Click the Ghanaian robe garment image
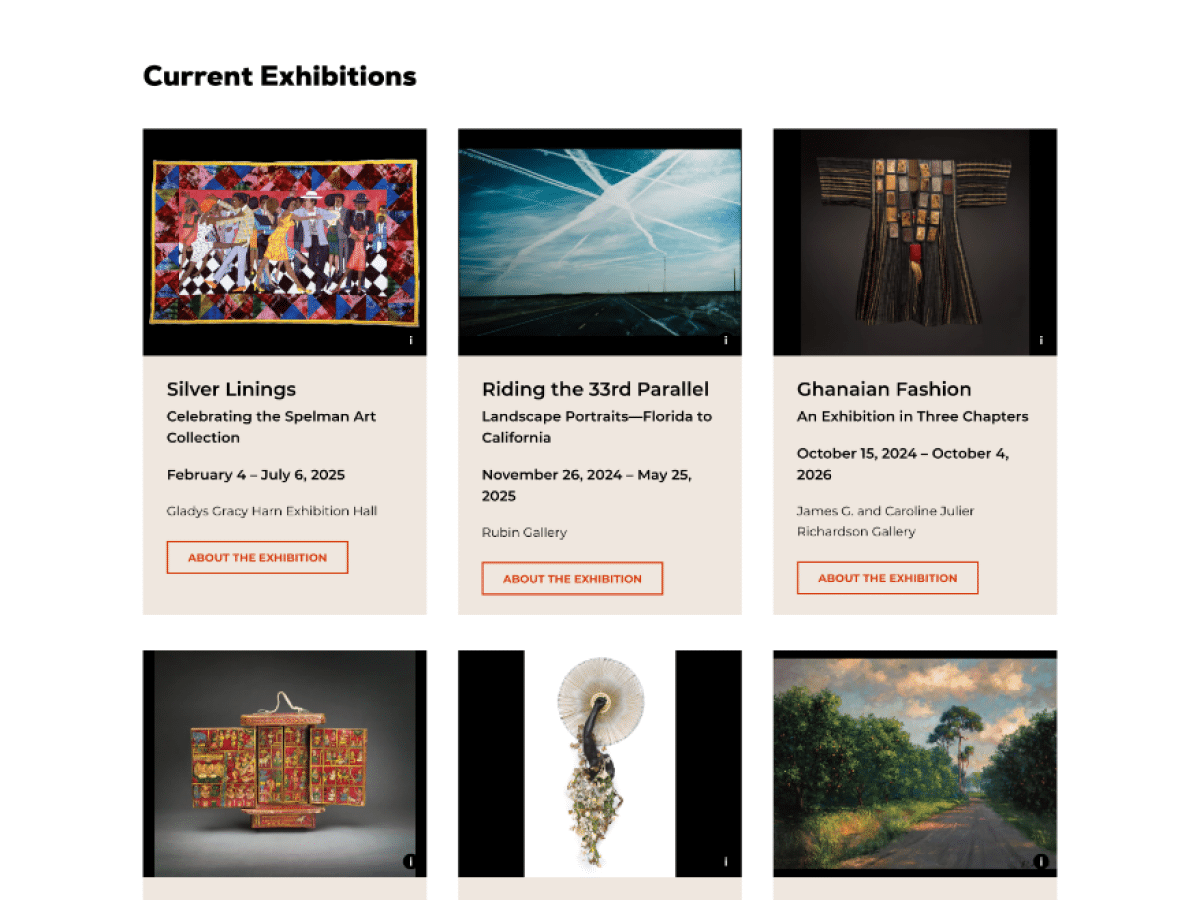This screenshot has width=1200, height=900. (914, 241)
